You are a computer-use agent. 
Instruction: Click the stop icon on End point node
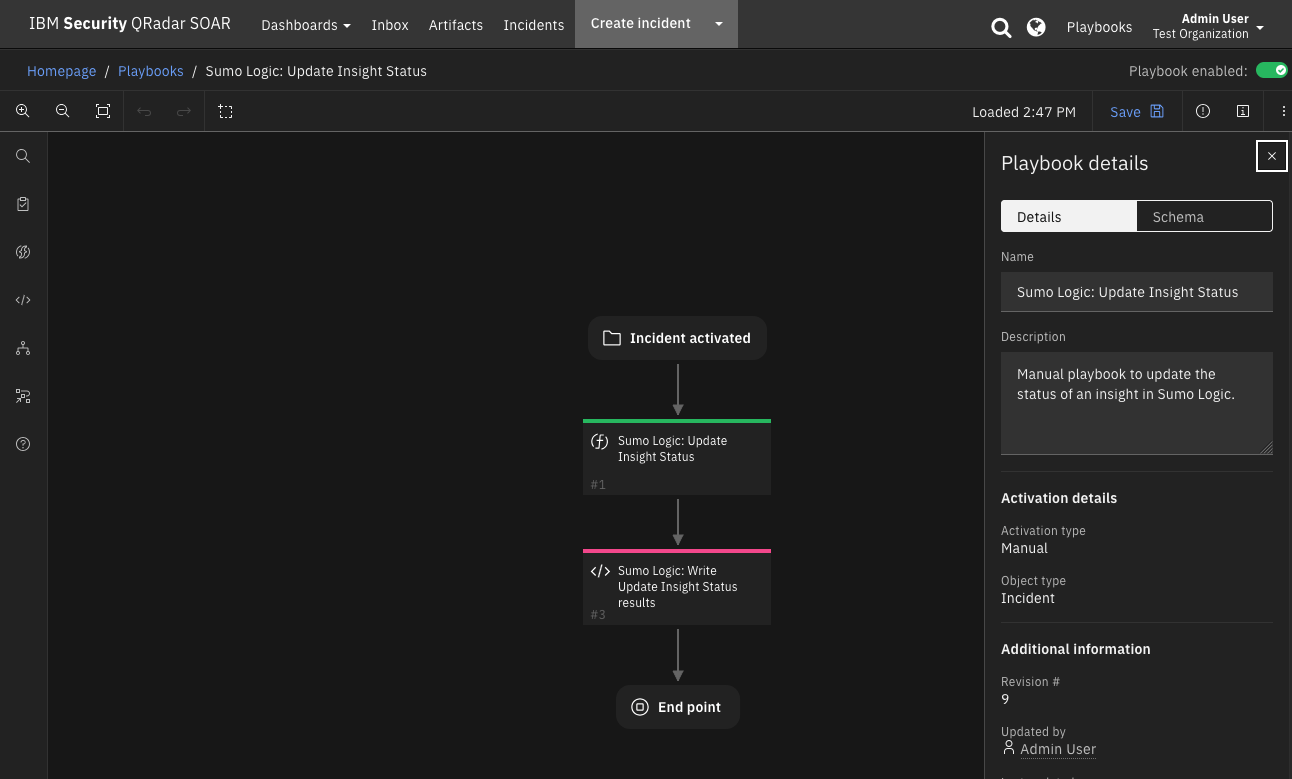coord(640,707)
